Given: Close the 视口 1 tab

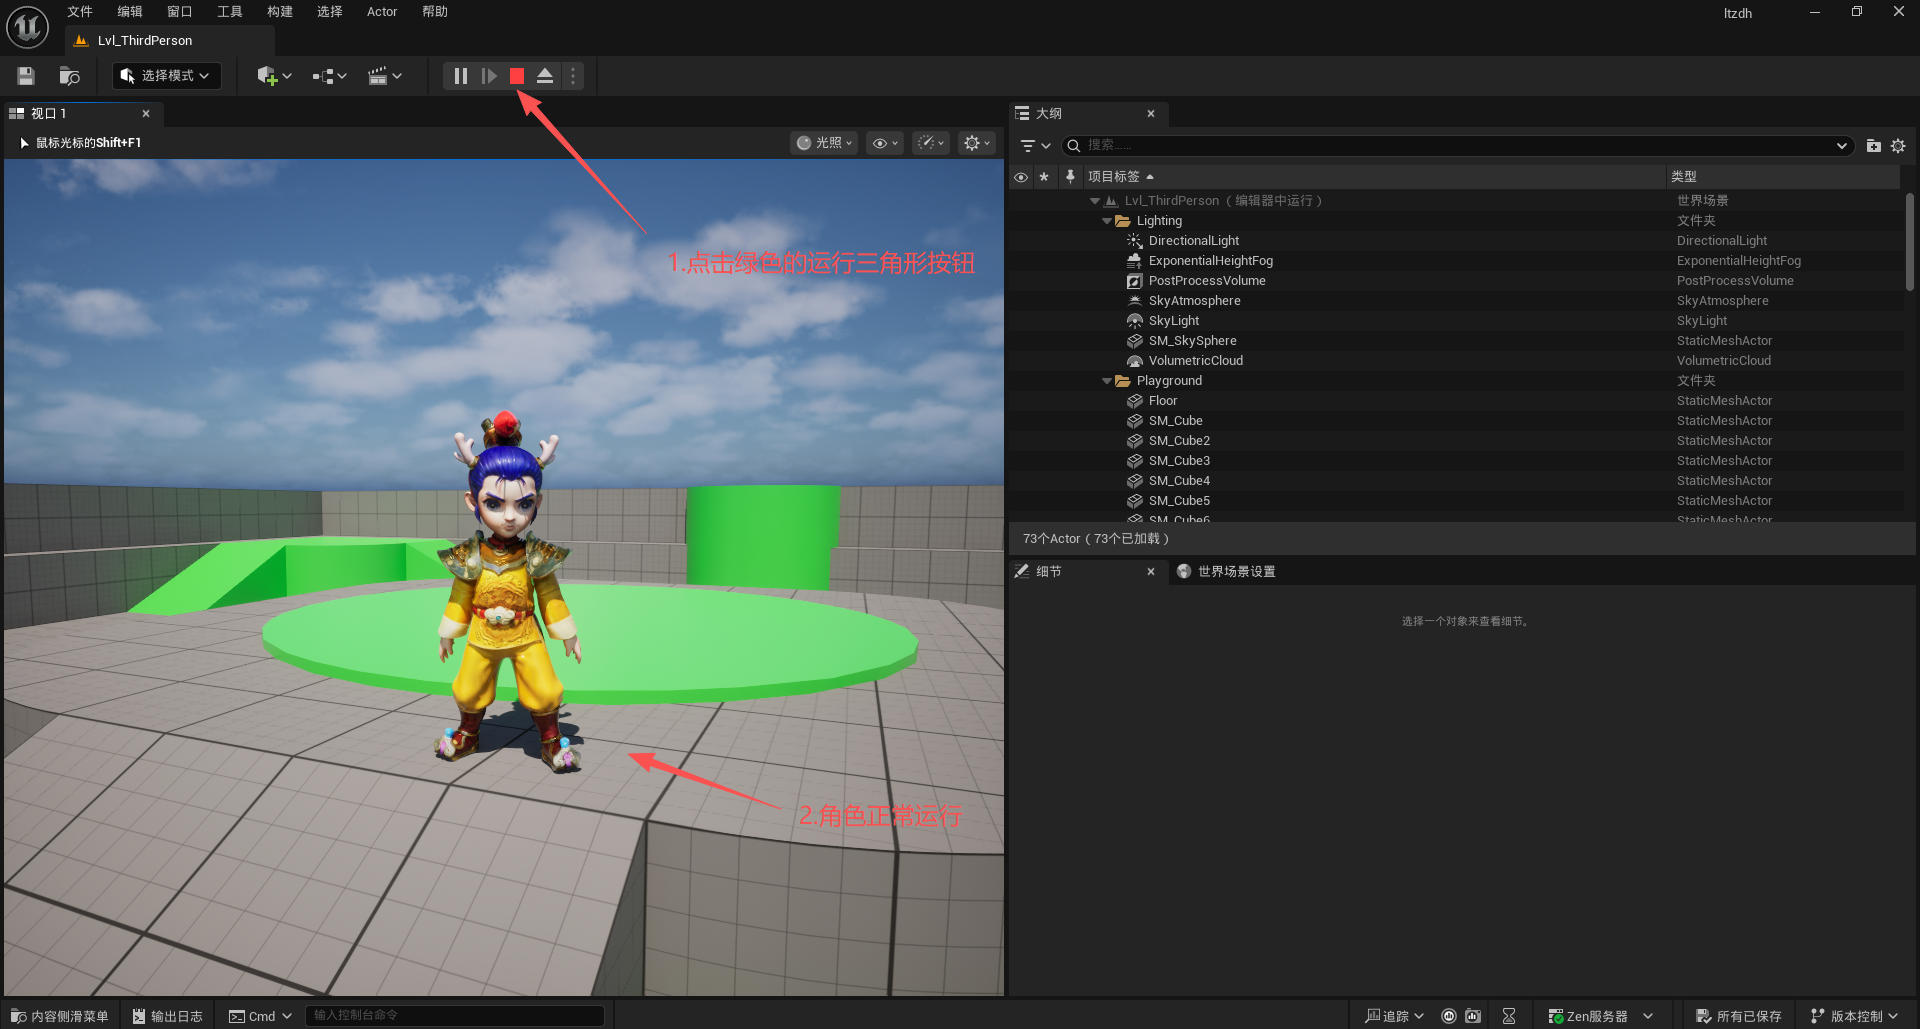Looking at the screenshot, I should pos(146,114).
